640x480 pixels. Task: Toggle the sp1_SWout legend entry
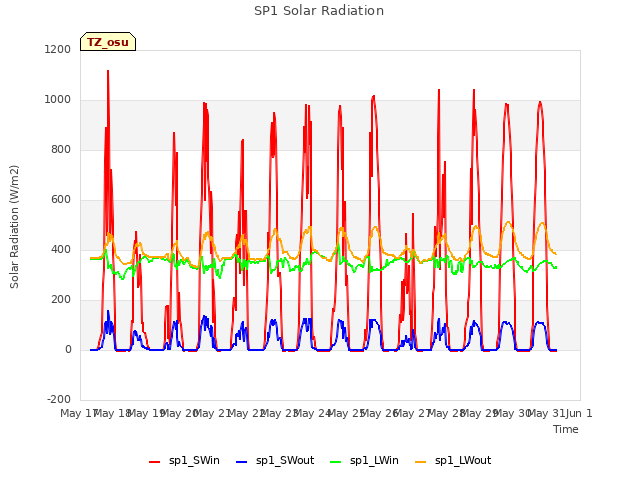click(276, 461)
